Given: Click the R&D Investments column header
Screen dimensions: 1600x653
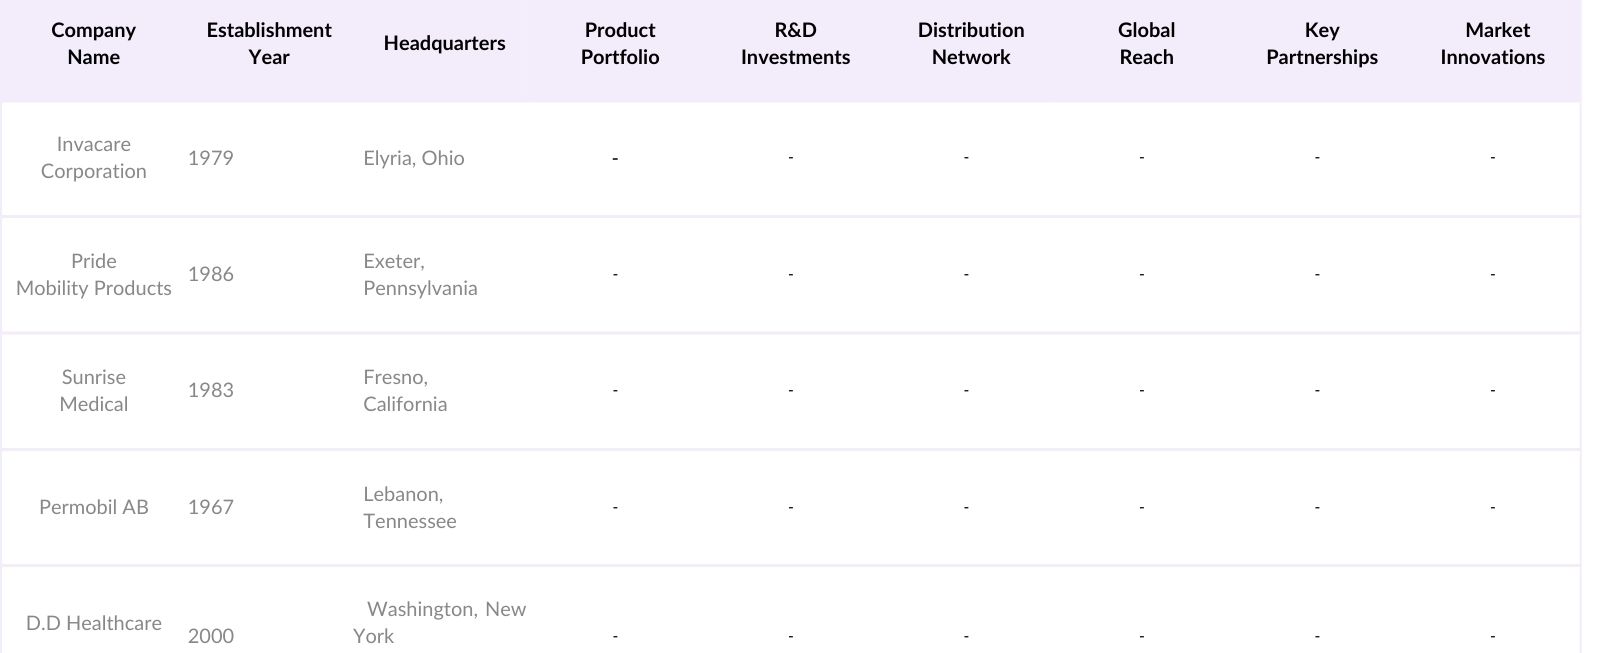Looking at the screenshot, I should click(795, 44).
